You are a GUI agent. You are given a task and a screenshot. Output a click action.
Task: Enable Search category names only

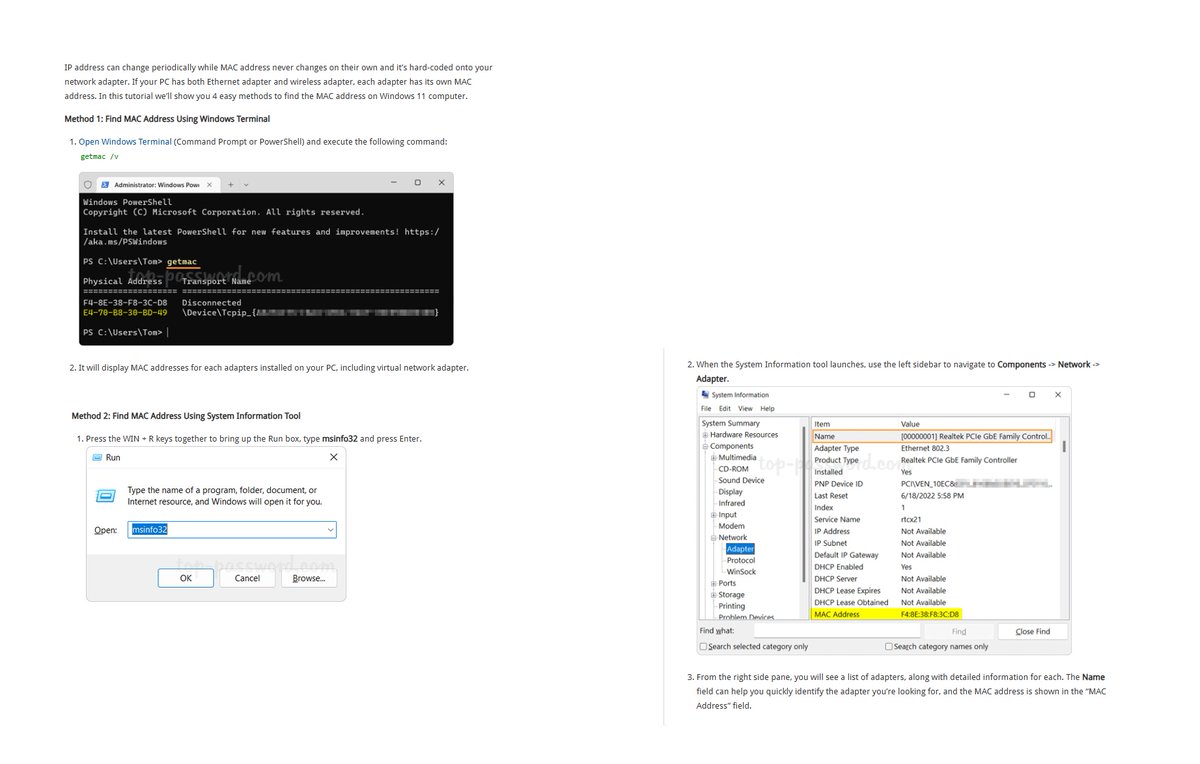889,646
